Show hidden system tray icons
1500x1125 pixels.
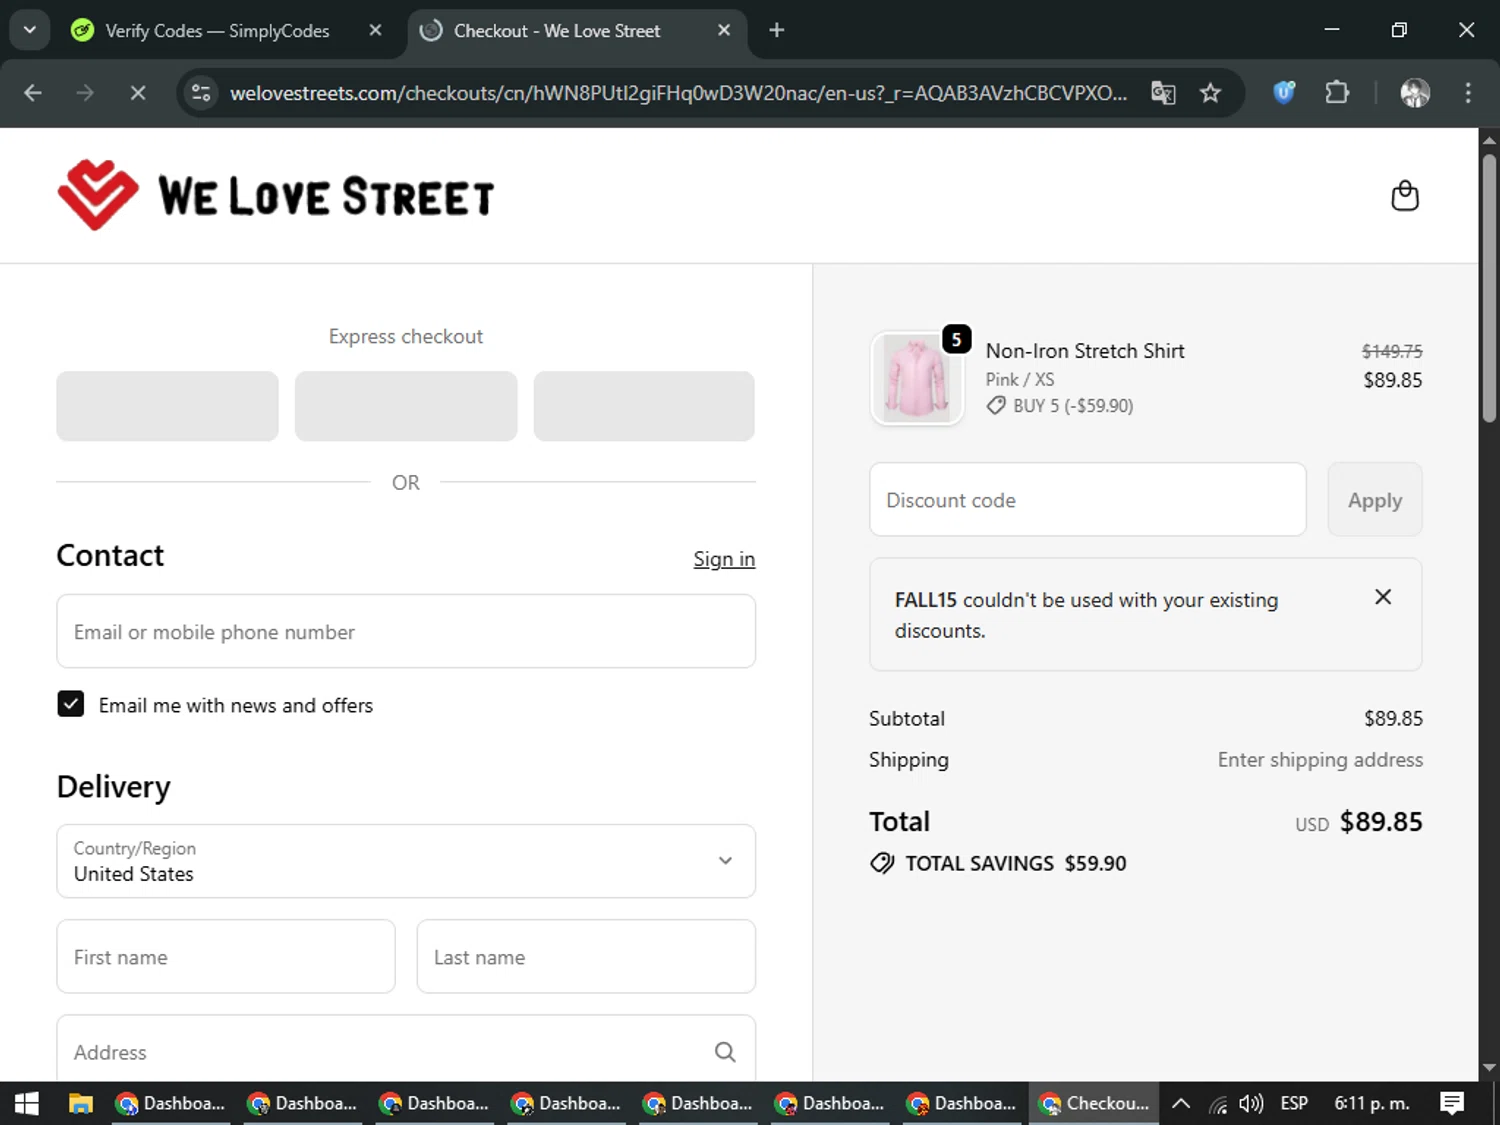(x=1181, y=1103)
